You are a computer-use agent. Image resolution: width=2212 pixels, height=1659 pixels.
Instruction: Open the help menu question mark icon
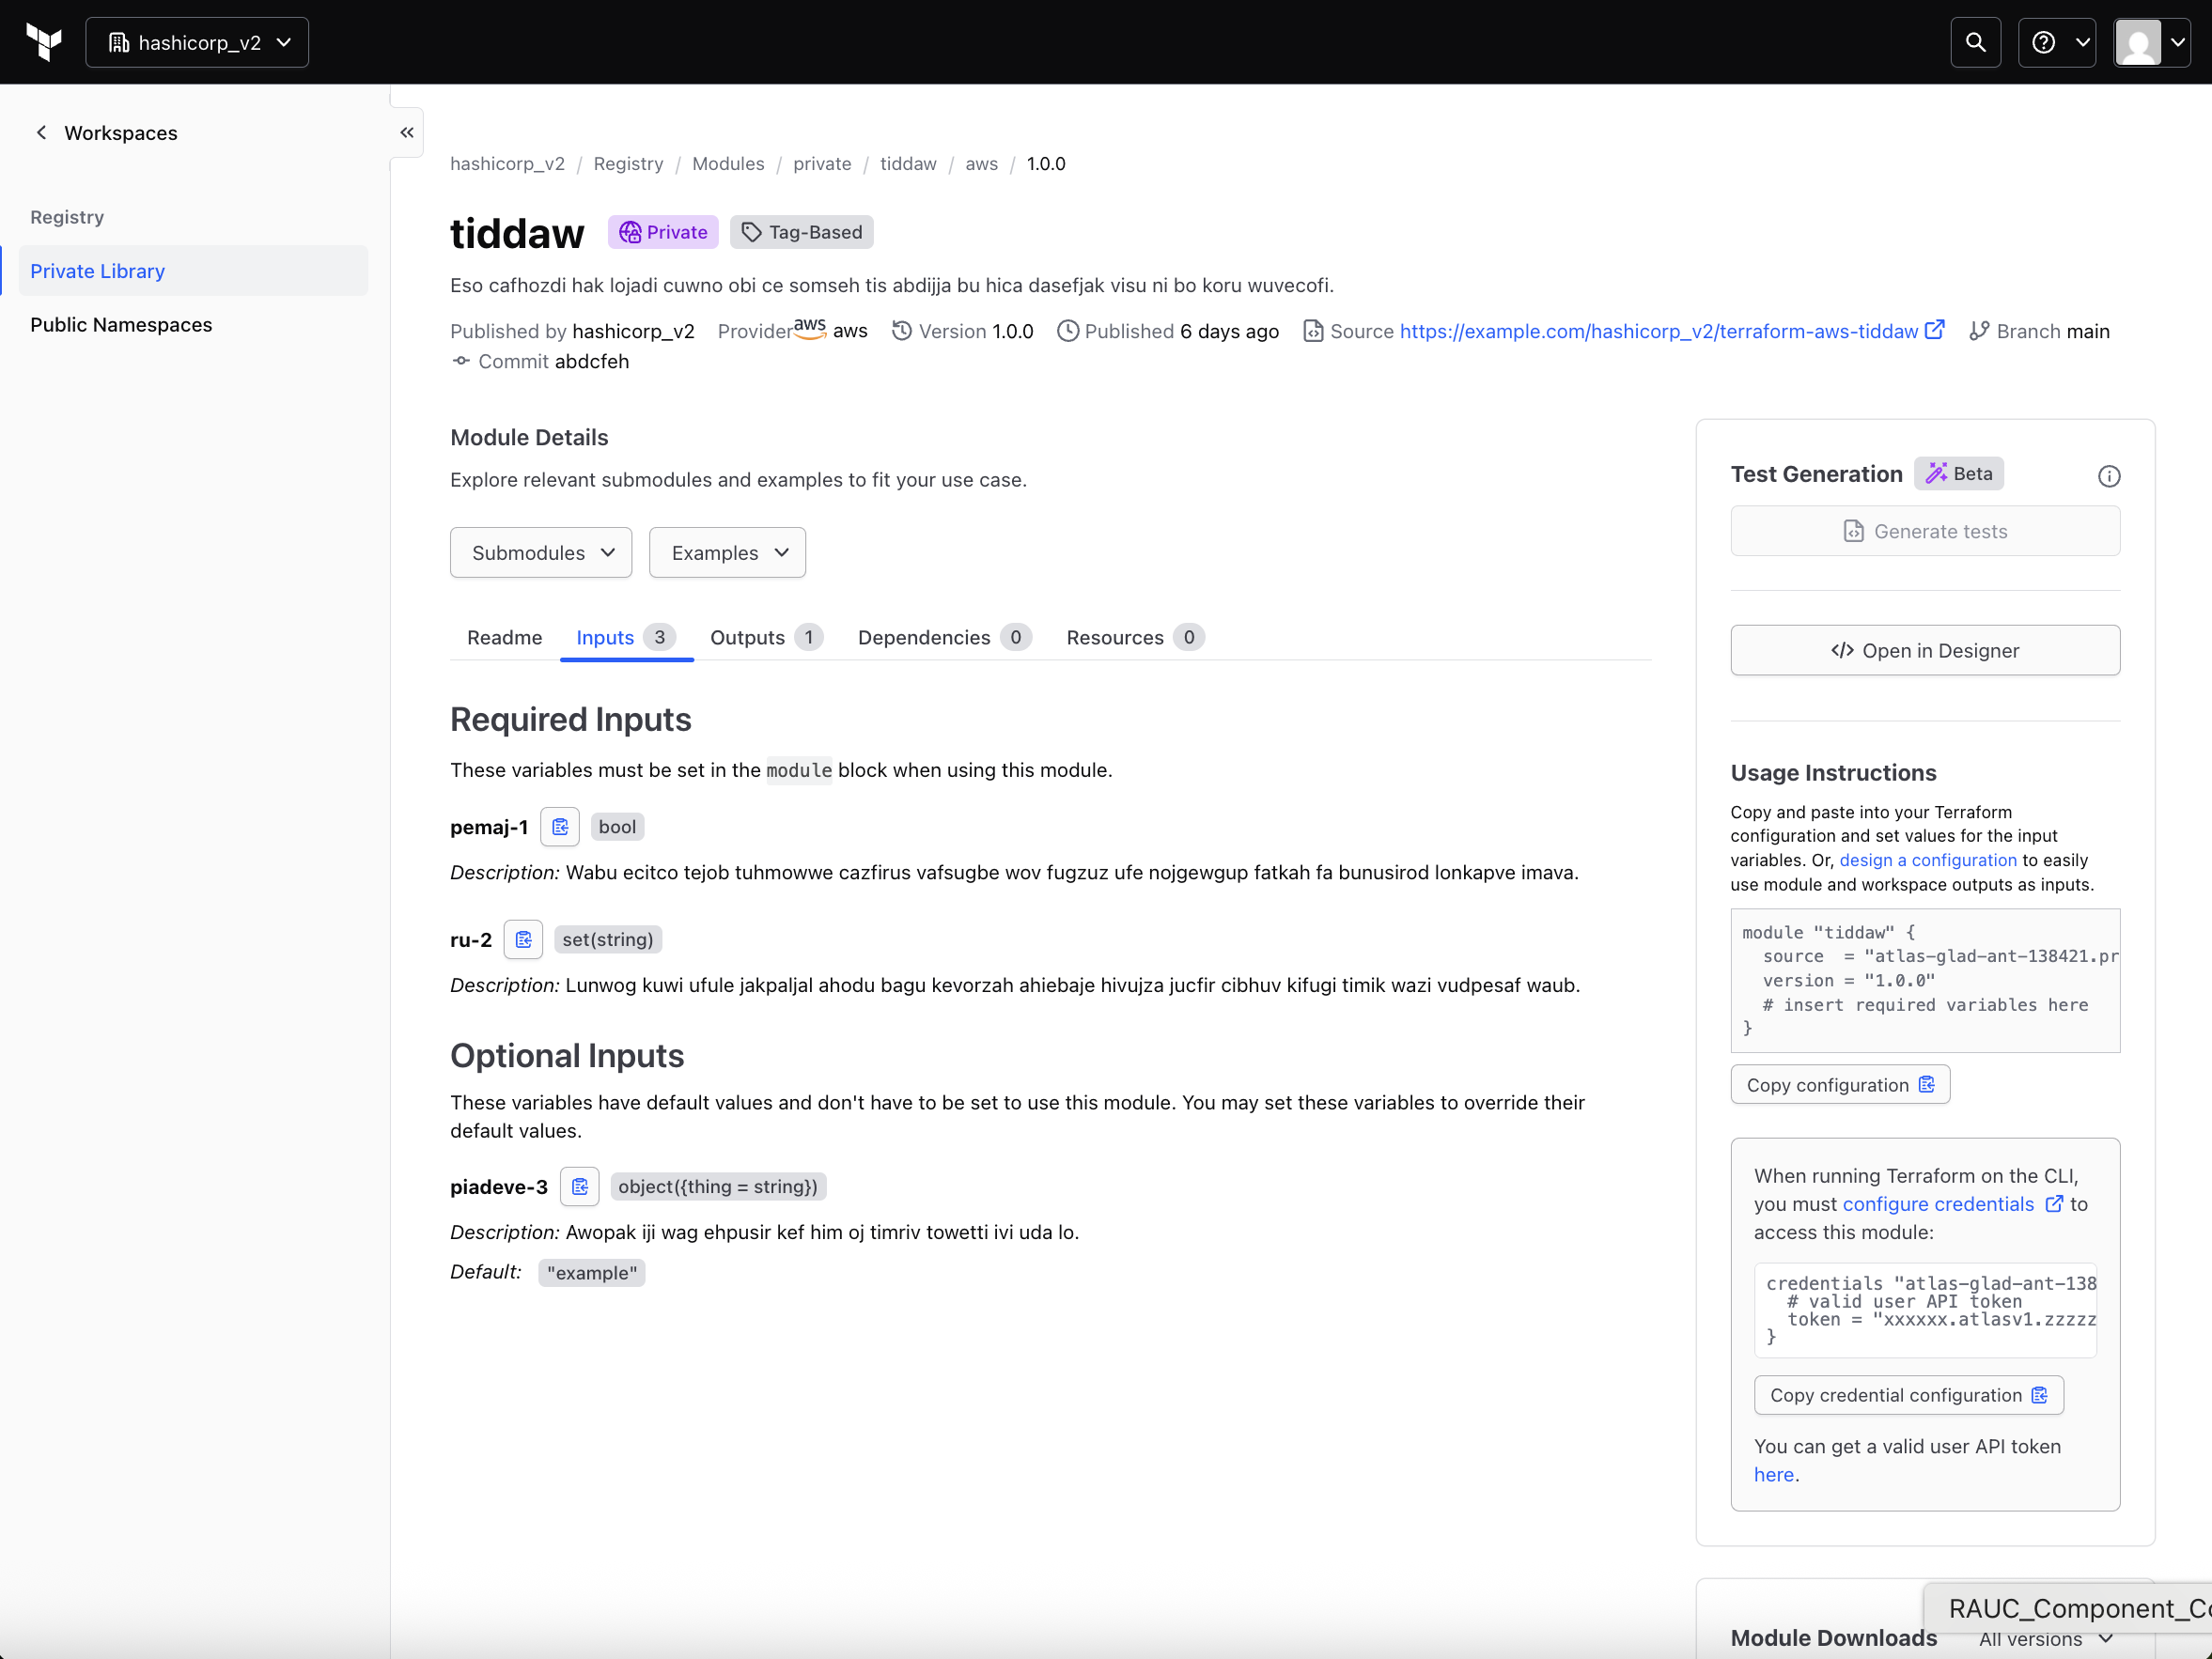[x=2056, y=42]
